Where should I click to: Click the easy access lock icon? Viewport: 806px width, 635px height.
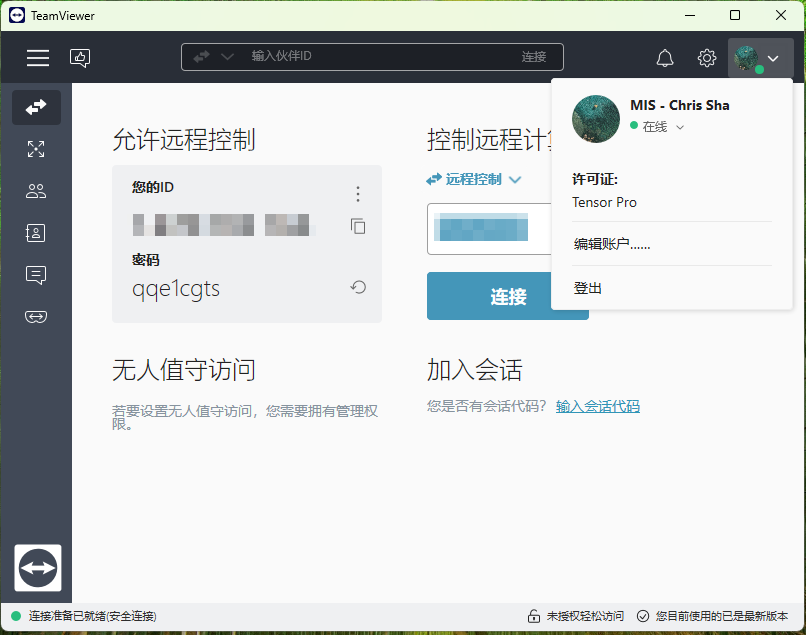point(534,615)
